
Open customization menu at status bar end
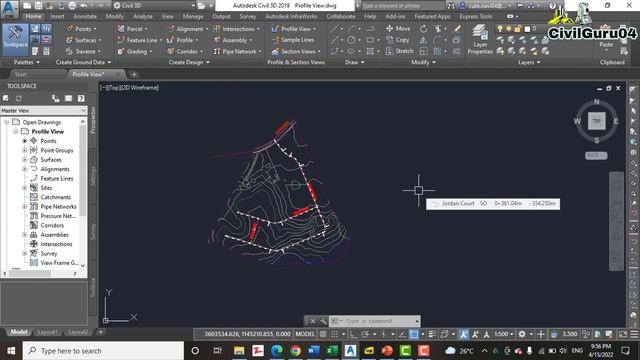click(x=634, y=334)
